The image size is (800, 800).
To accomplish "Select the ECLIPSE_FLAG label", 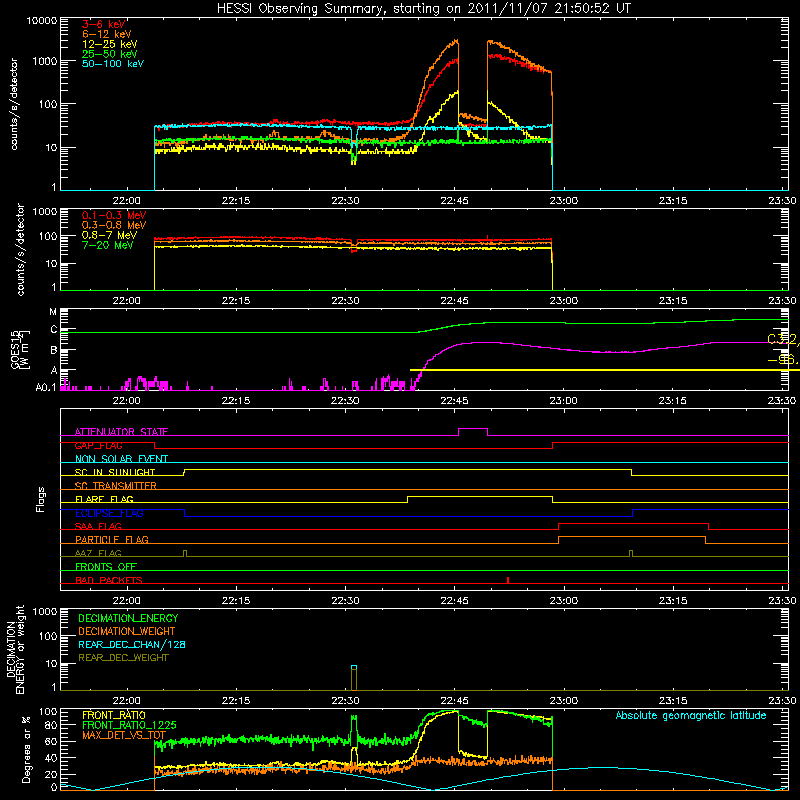I will (109, 513).
